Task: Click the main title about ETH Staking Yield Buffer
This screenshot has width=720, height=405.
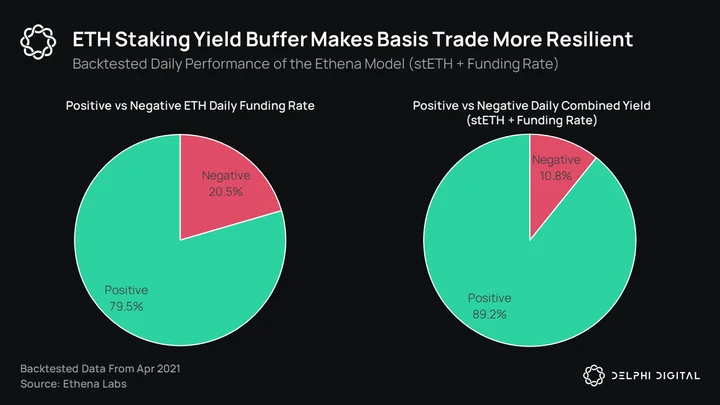Action: [x=353, y=39]
